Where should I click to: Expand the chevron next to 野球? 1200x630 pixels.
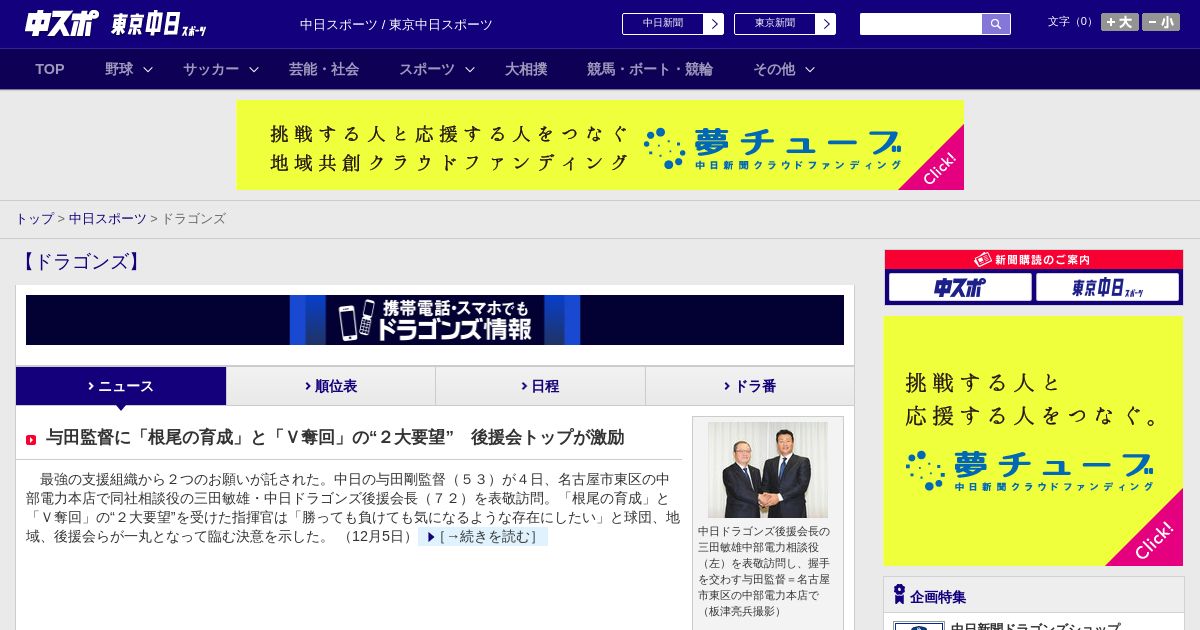point(148,69)
